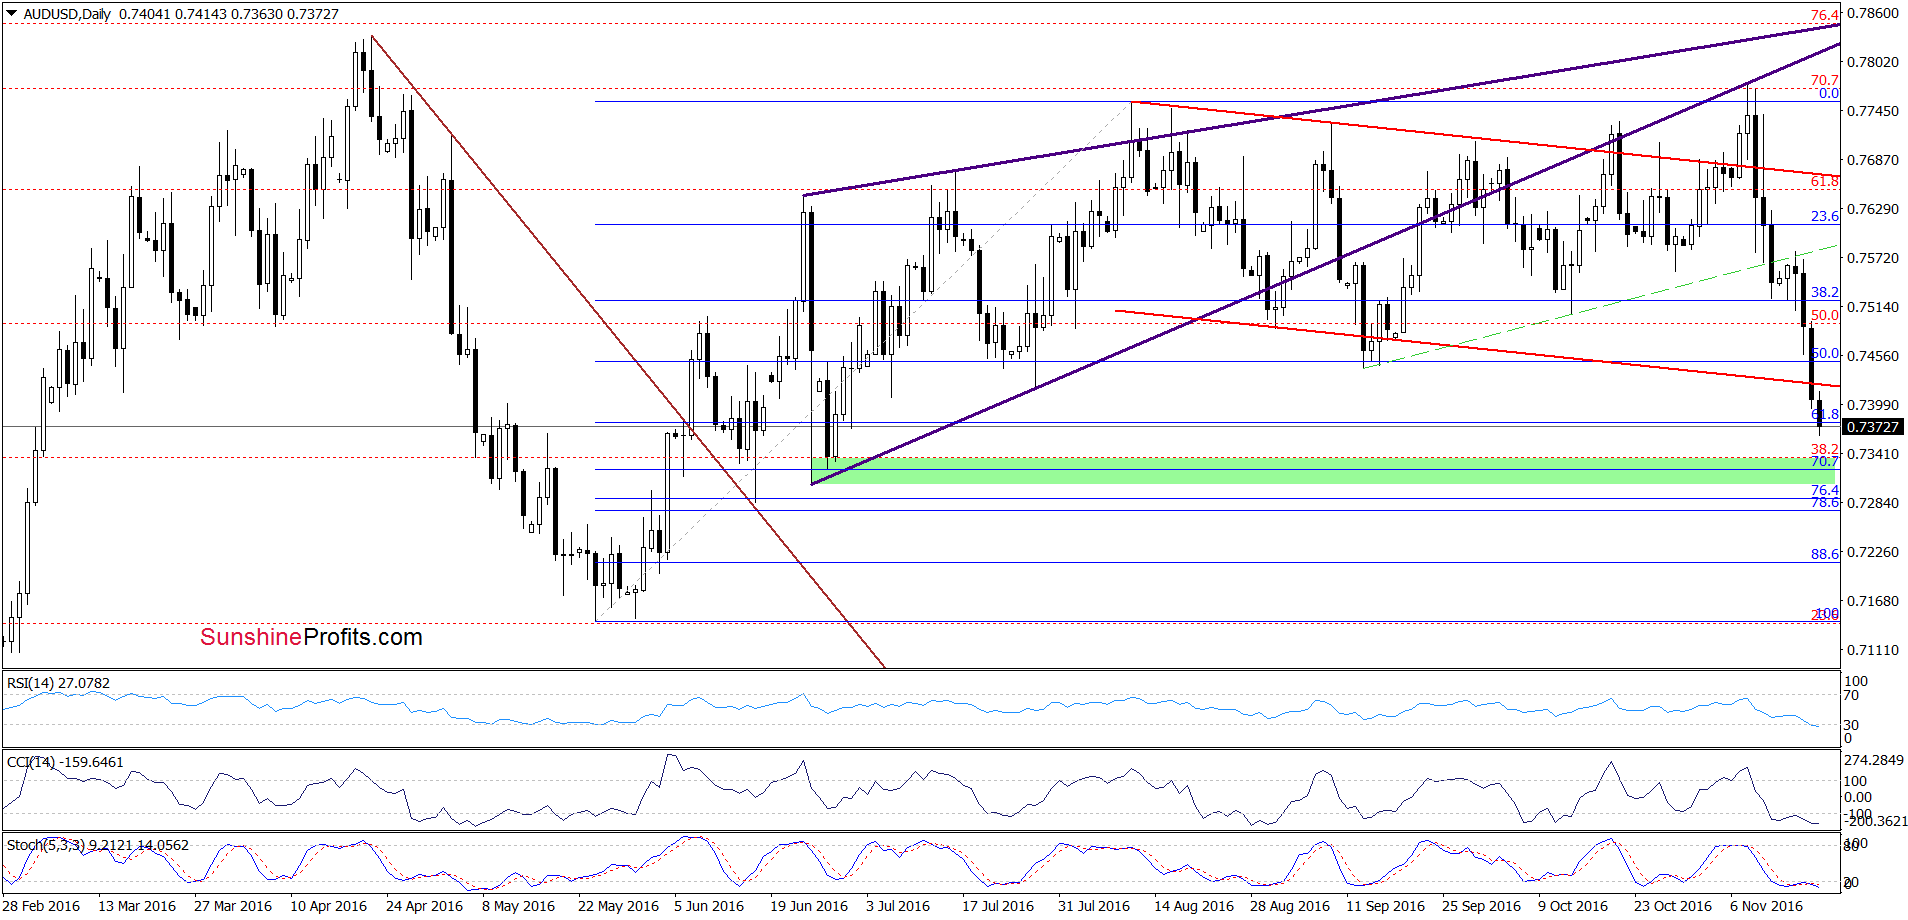Click the current price label 0.73727

pos(1872,427)
